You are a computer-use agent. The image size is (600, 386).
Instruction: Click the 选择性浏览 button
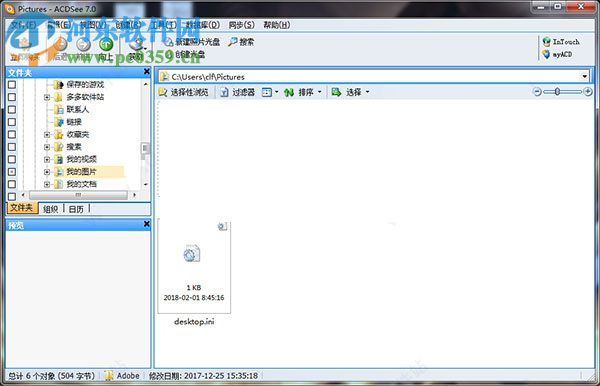(184, 92)
